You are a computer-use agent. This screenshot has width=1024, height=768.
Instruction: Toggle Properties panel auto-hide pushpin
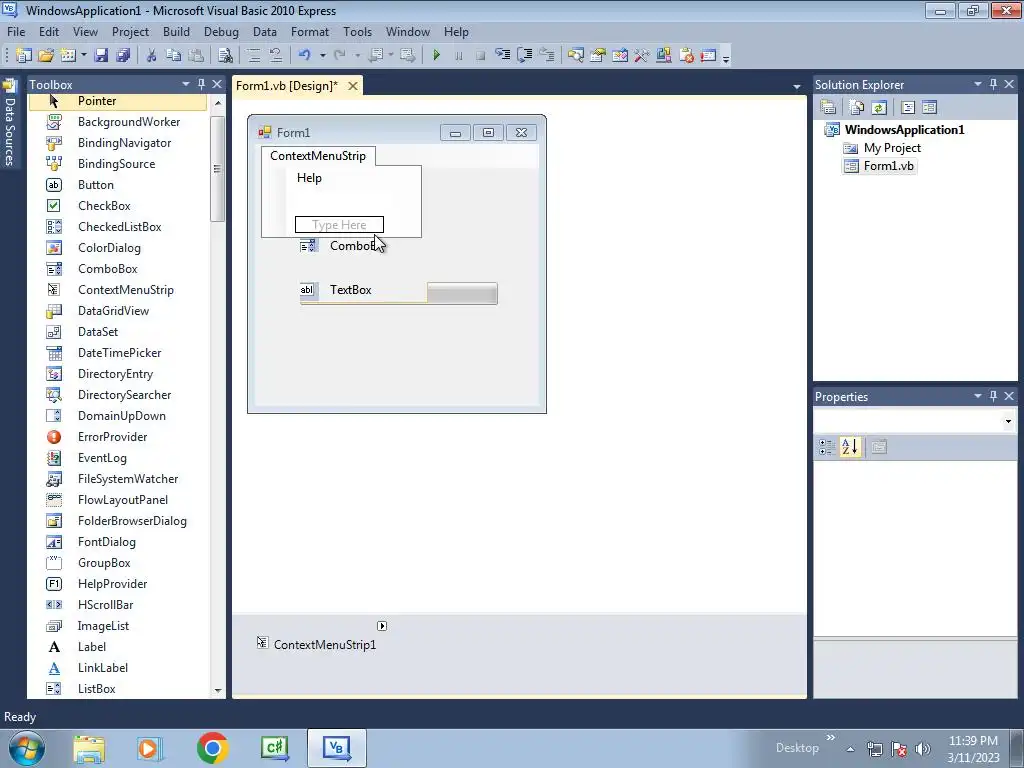click(x=993, y=396)
